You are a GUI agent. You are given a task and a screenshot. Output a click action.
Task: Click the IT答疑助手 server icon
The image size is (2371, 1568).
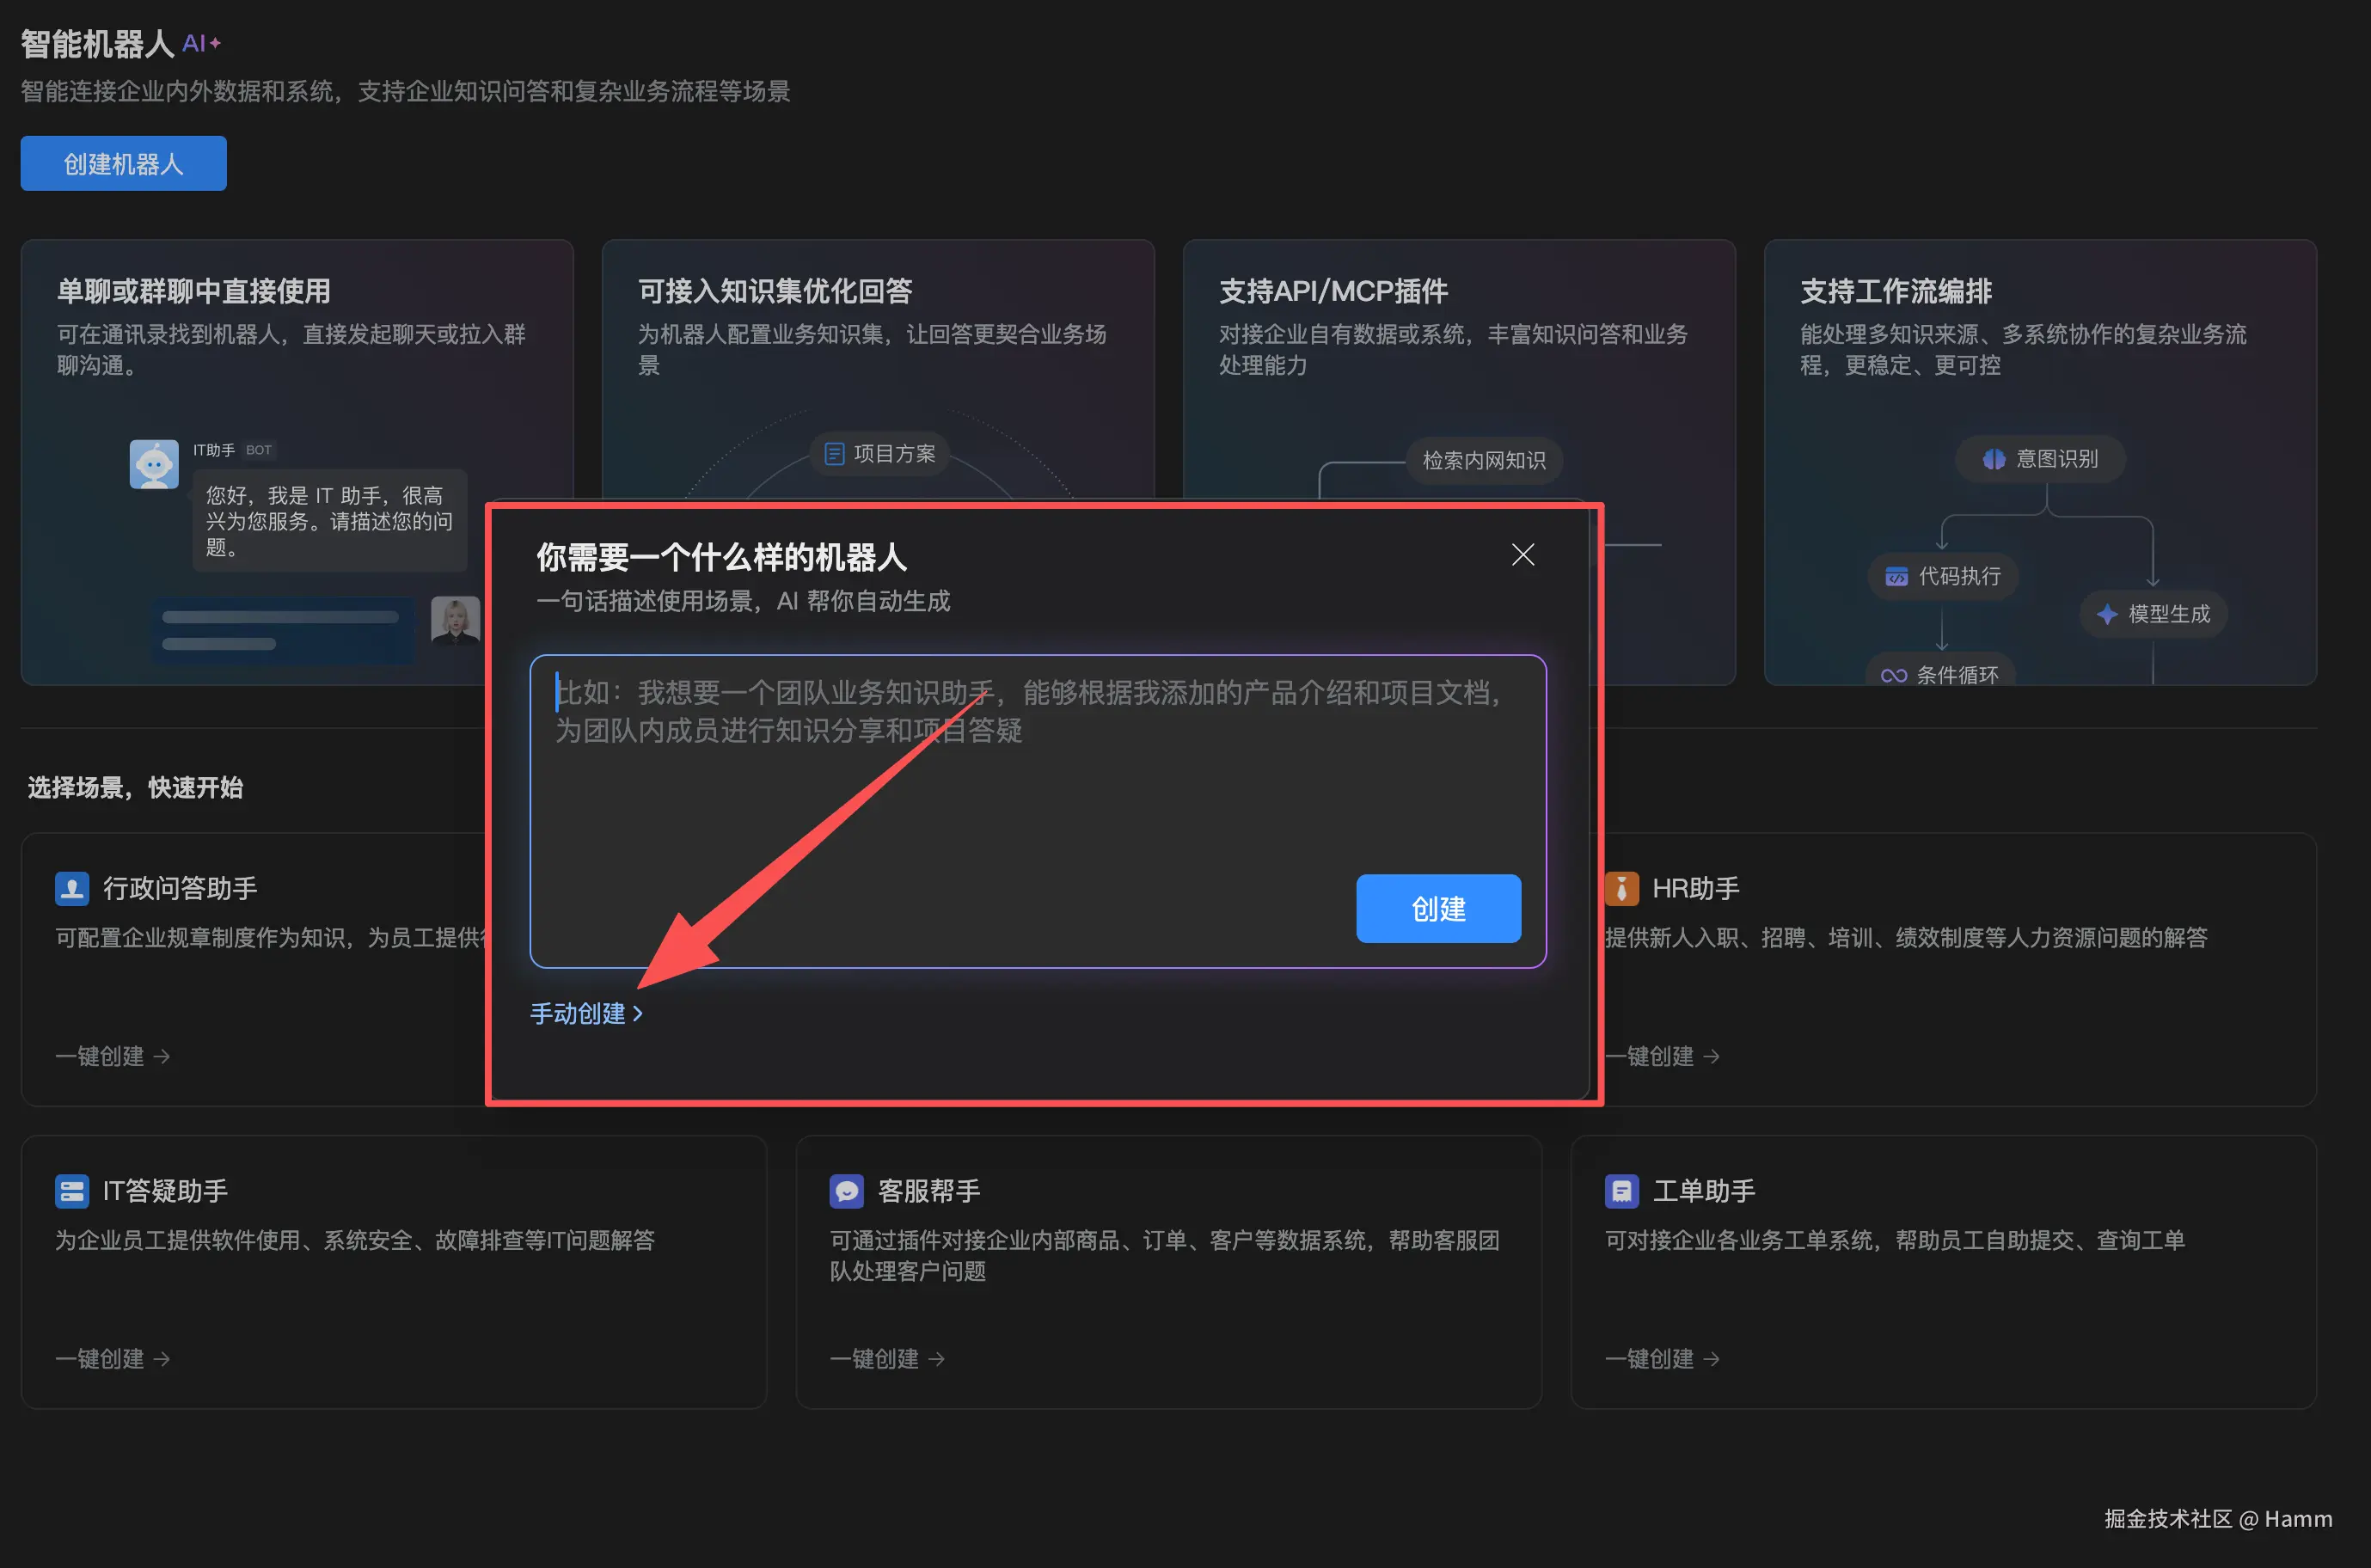(x=71, y=1190)
